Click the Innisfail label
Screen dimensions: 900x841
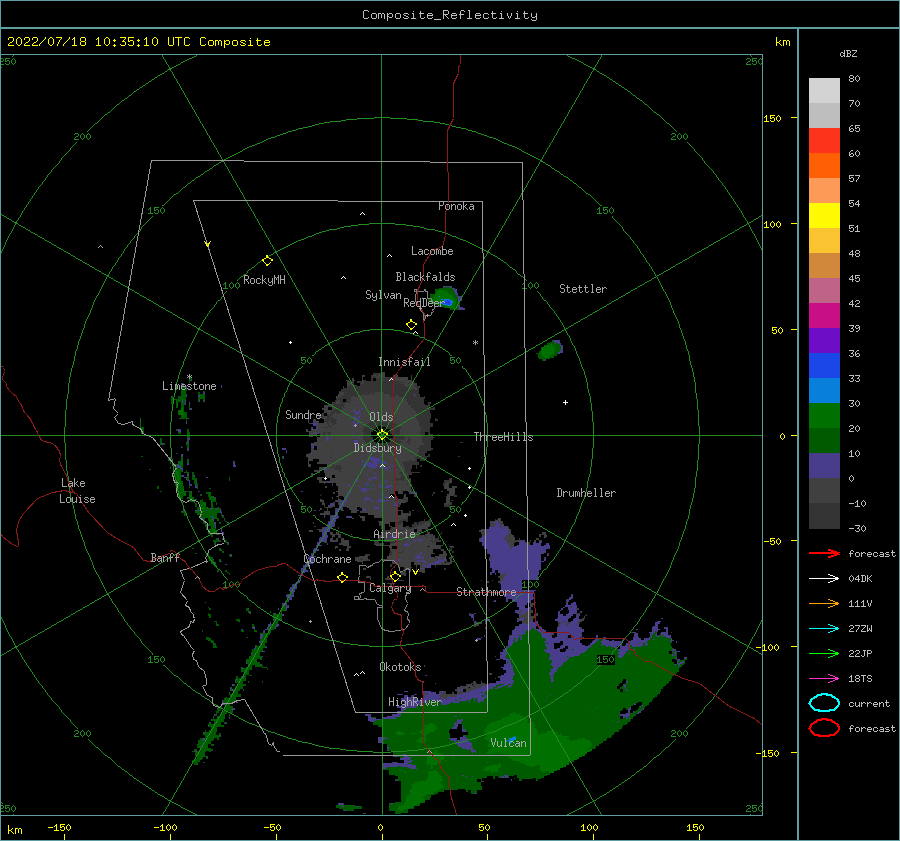point(404,362)
